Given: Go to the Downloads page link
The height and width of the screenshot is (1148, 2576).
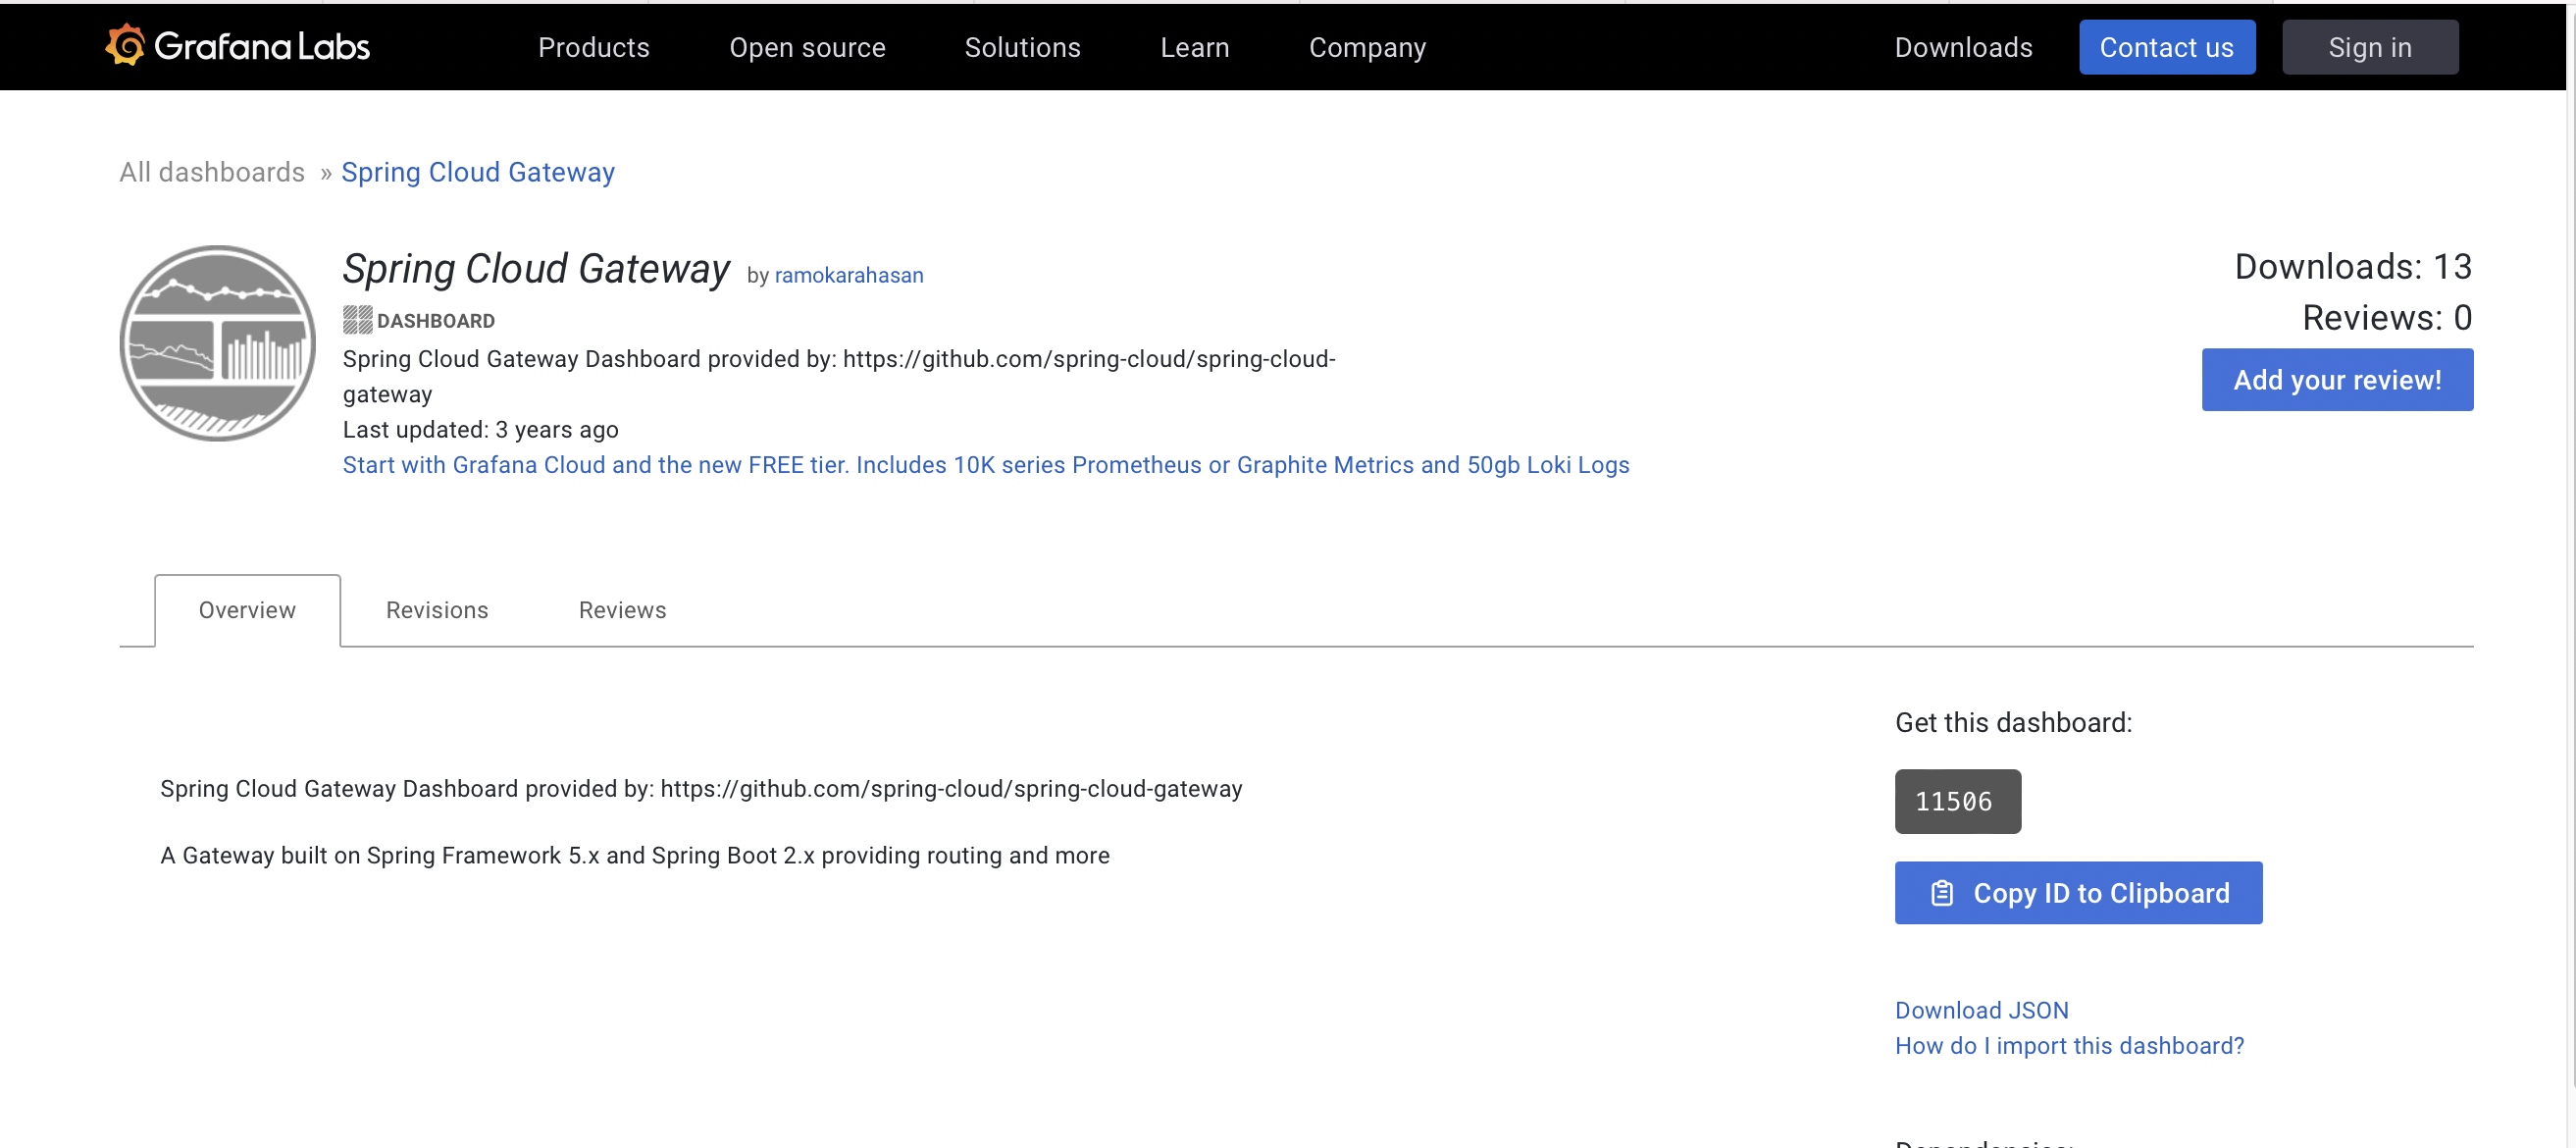Looking at the screenshot, I should coord(1962,47).
